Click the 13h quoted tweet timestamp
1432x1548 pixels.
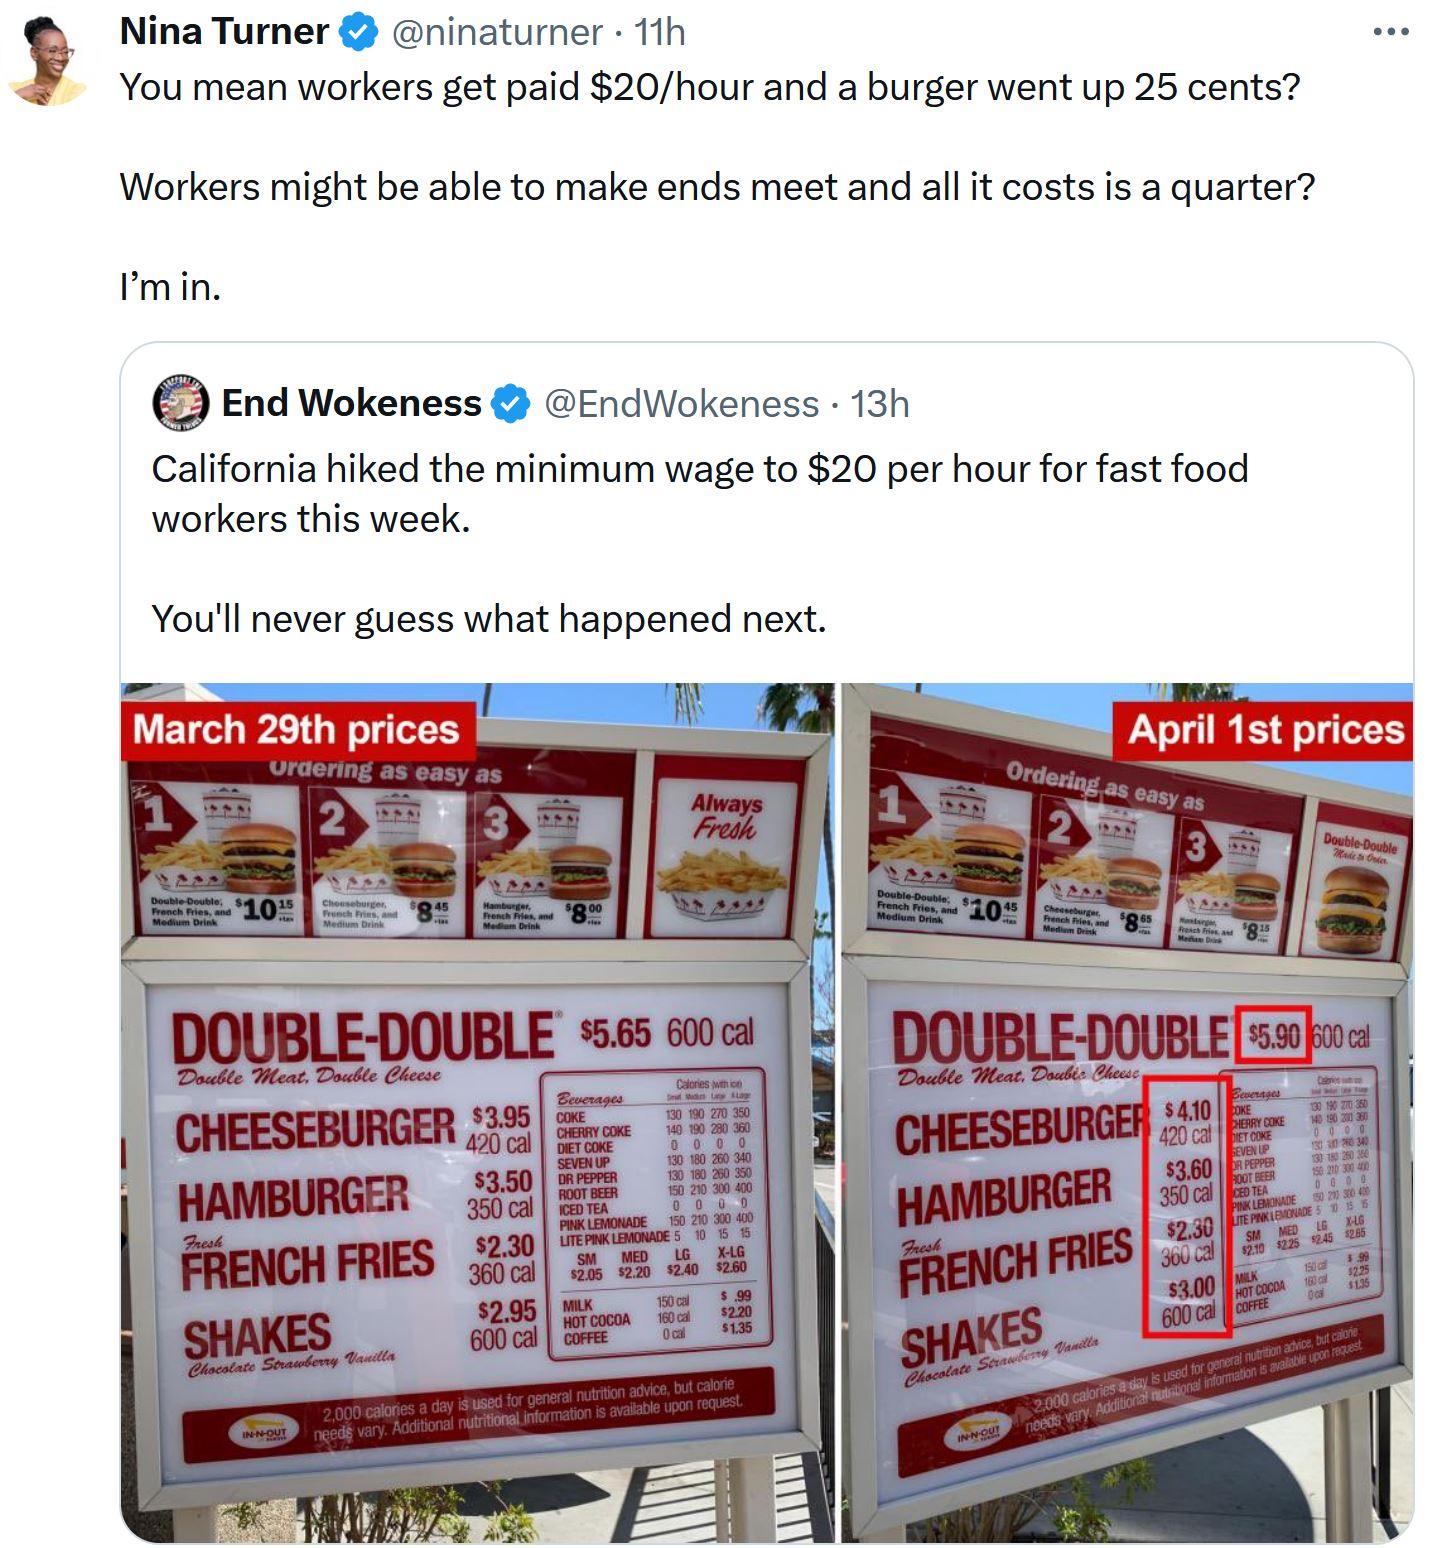tap(880, 404)
